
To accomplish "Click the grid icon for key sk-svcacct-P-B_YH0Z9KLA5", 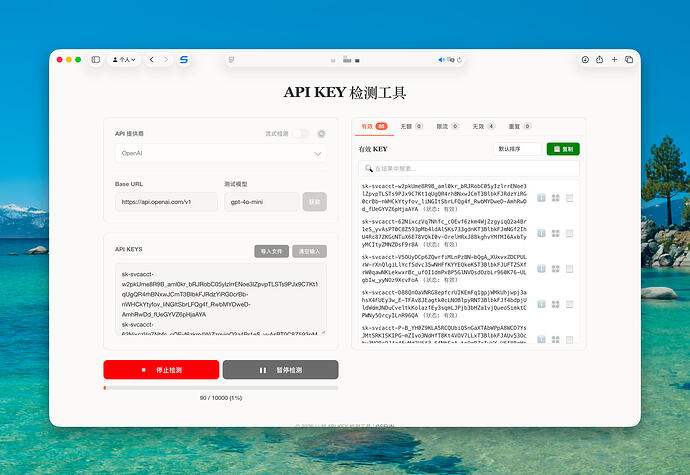I will pos(556,339).
